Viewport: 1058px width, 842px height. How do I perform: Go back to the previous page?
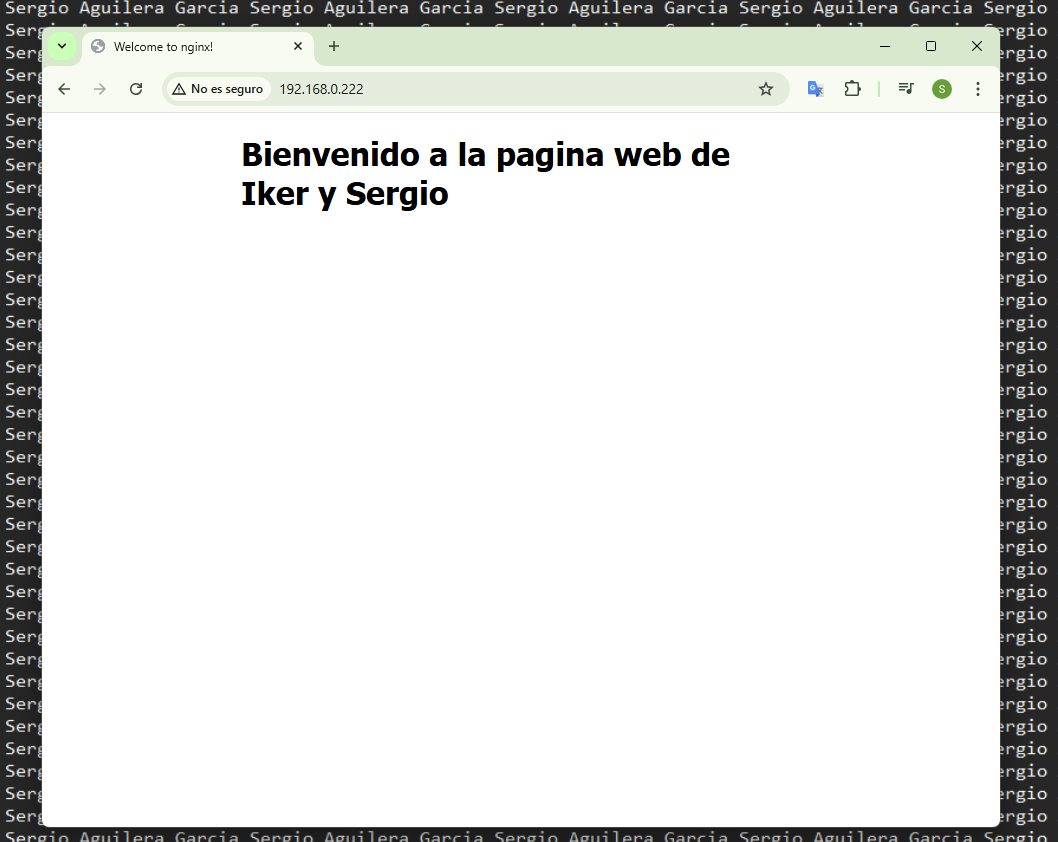(64, 89)
